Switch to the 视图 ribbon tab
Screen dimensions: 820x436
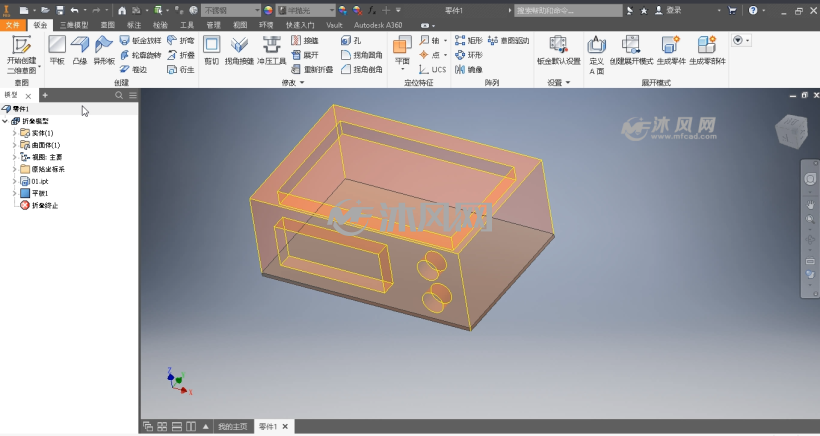240,25
